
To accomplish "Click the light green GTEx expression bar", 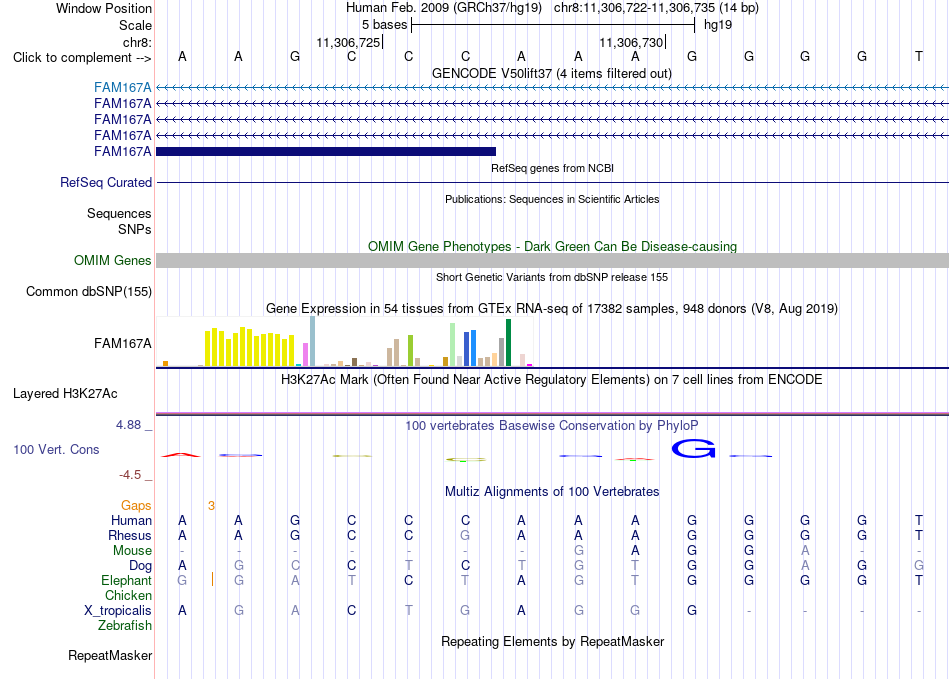I will [x=452, y=345].
